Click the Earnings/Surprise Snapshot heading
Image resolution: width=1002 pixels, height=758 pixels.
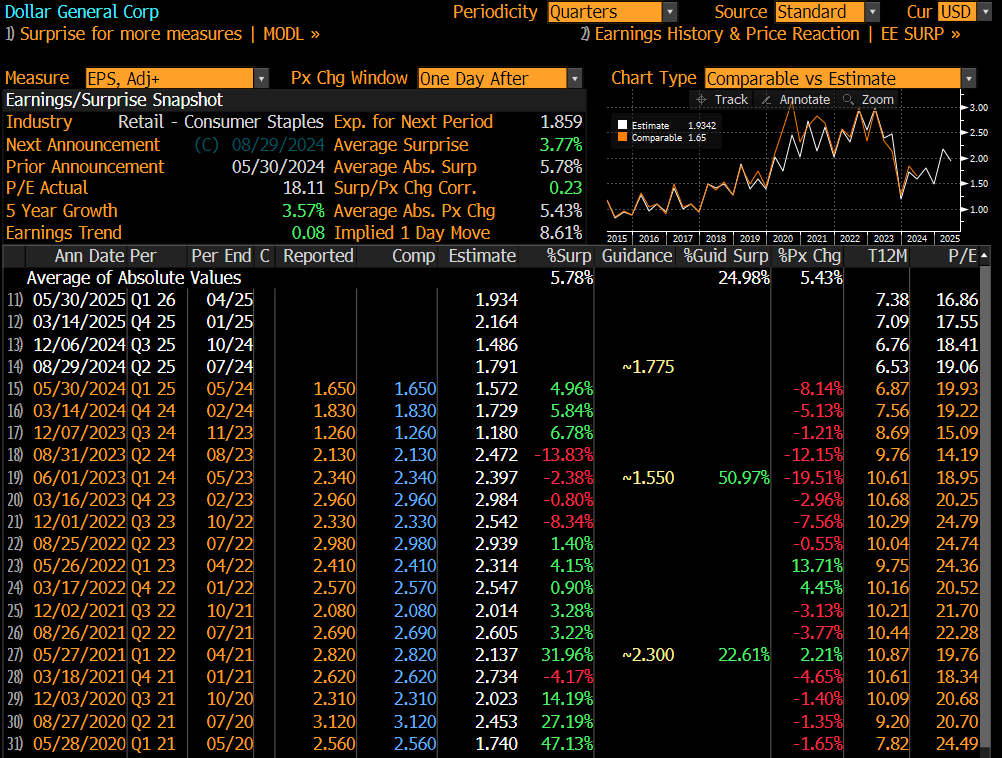(x=114, y=100)
